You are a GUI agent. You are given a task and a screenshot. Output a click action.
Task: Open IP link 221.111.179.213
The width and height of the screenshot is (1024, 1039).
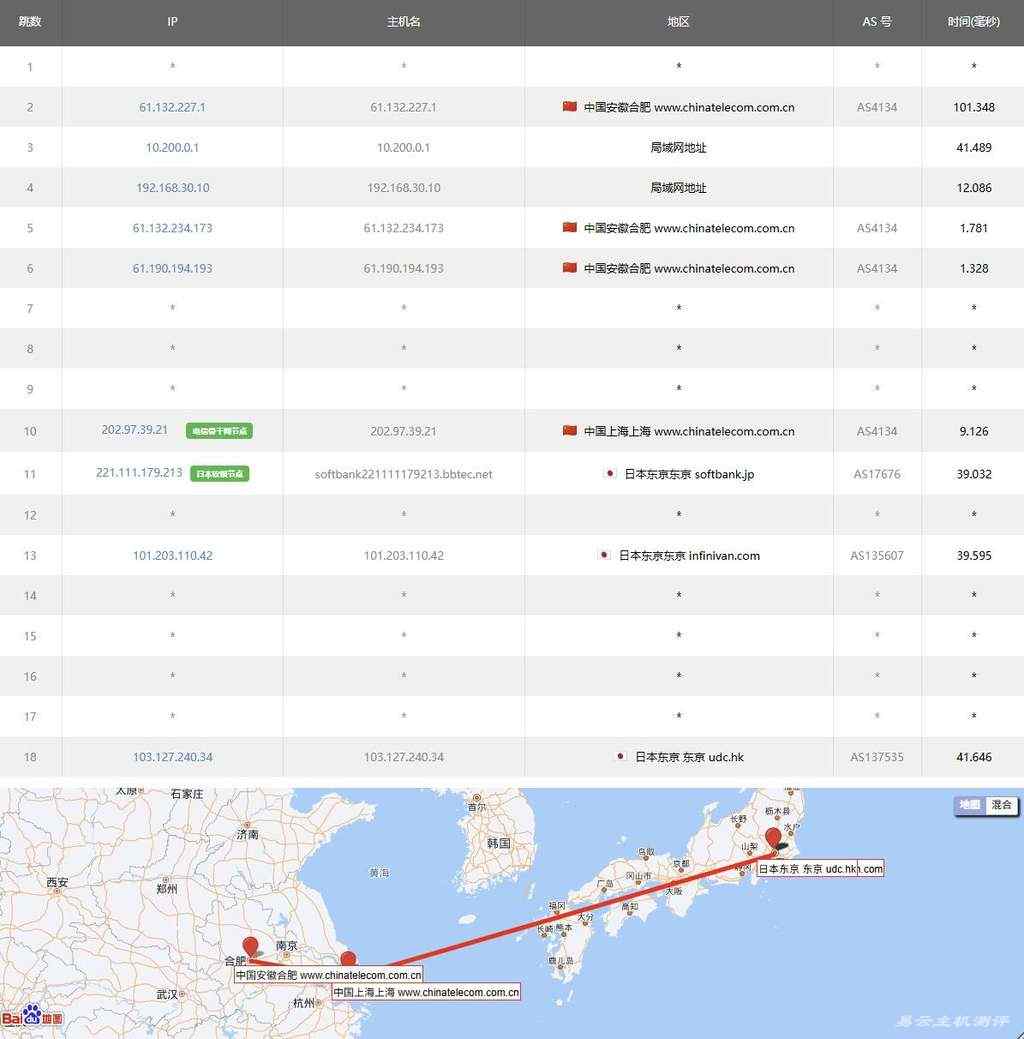click(139, 472)
